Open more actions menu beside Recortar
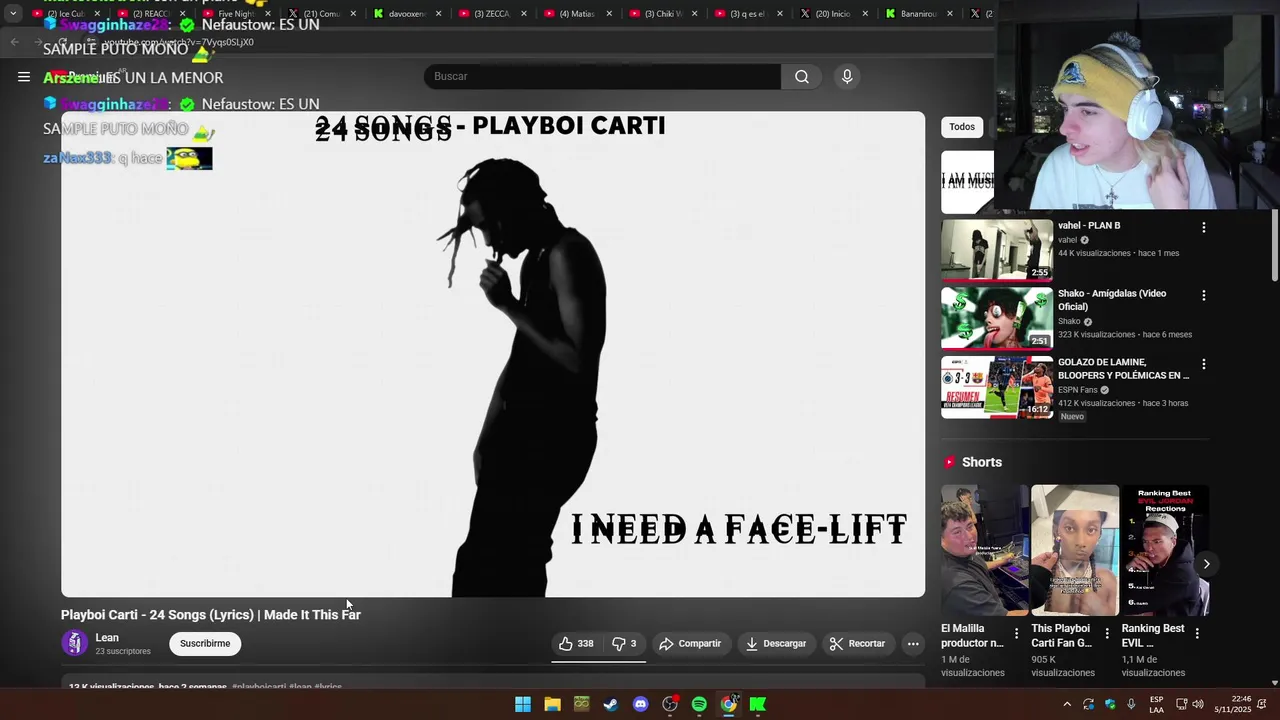 click(913, 644)
